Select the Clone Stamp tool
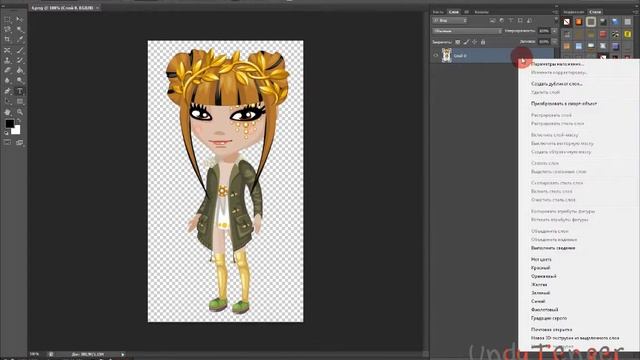This screenshot has width=640, height=360. point(7,60)
